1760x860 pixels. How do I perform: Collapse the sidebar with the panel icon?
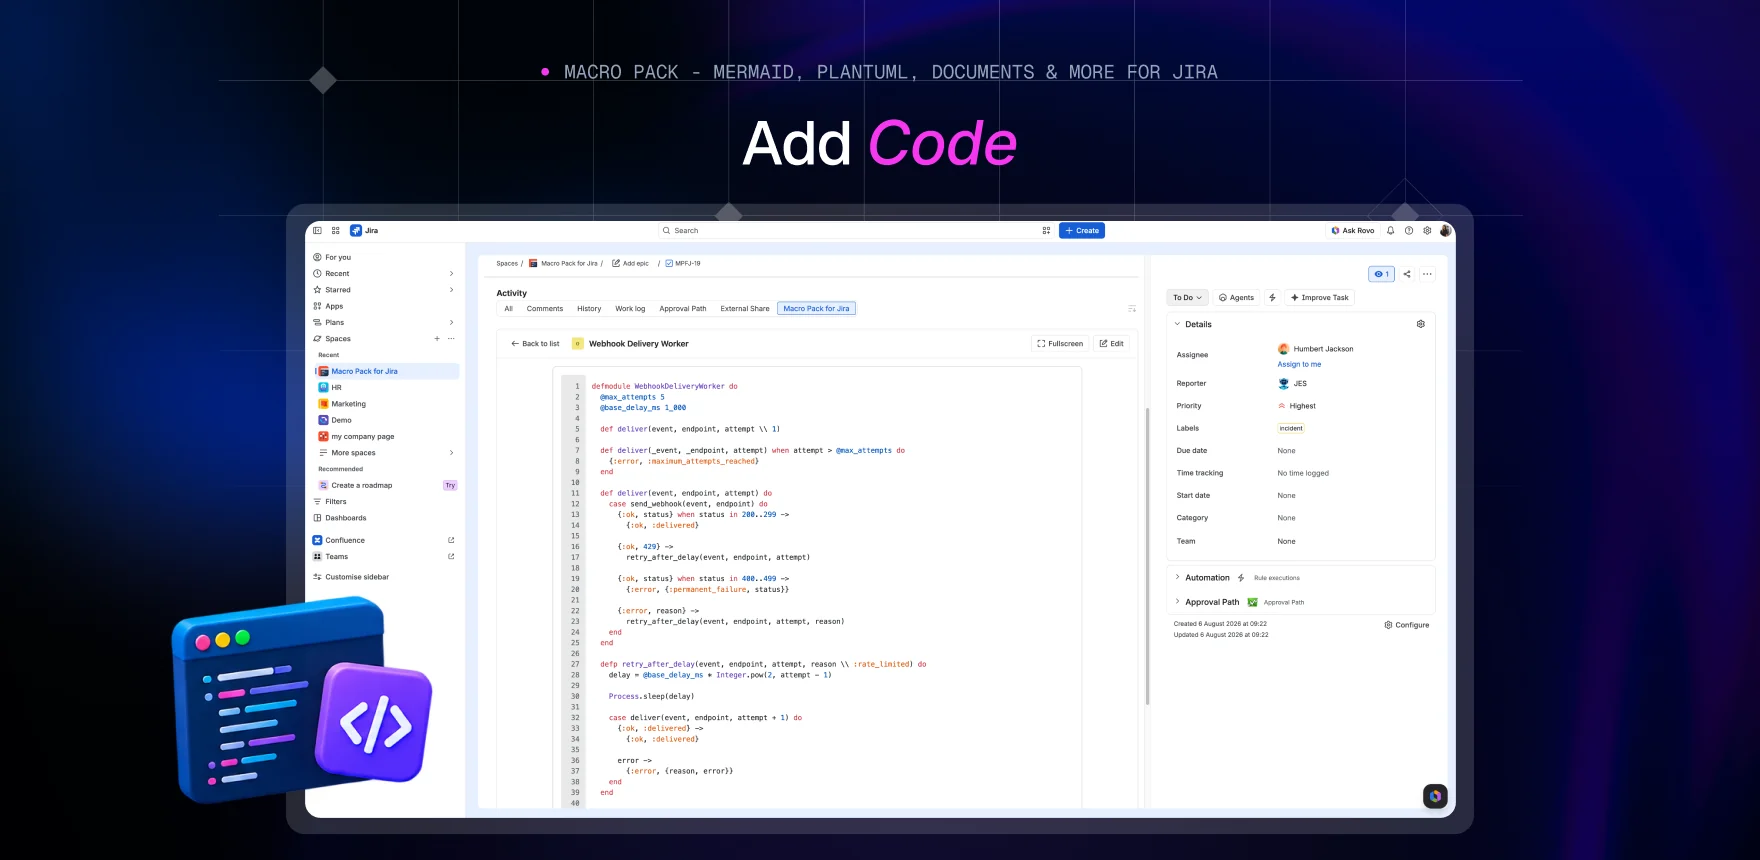click(317, 231)
